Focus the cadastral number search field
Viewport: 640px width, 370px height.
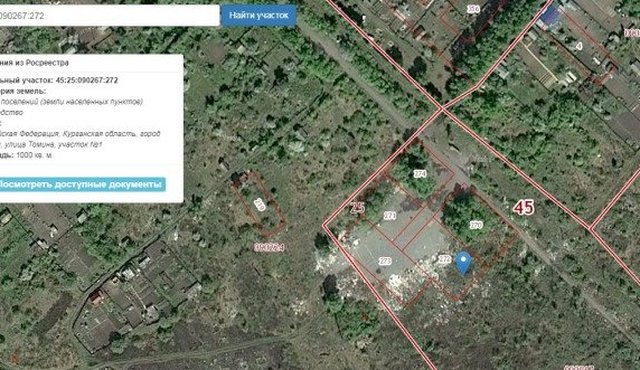click(109, 16)
